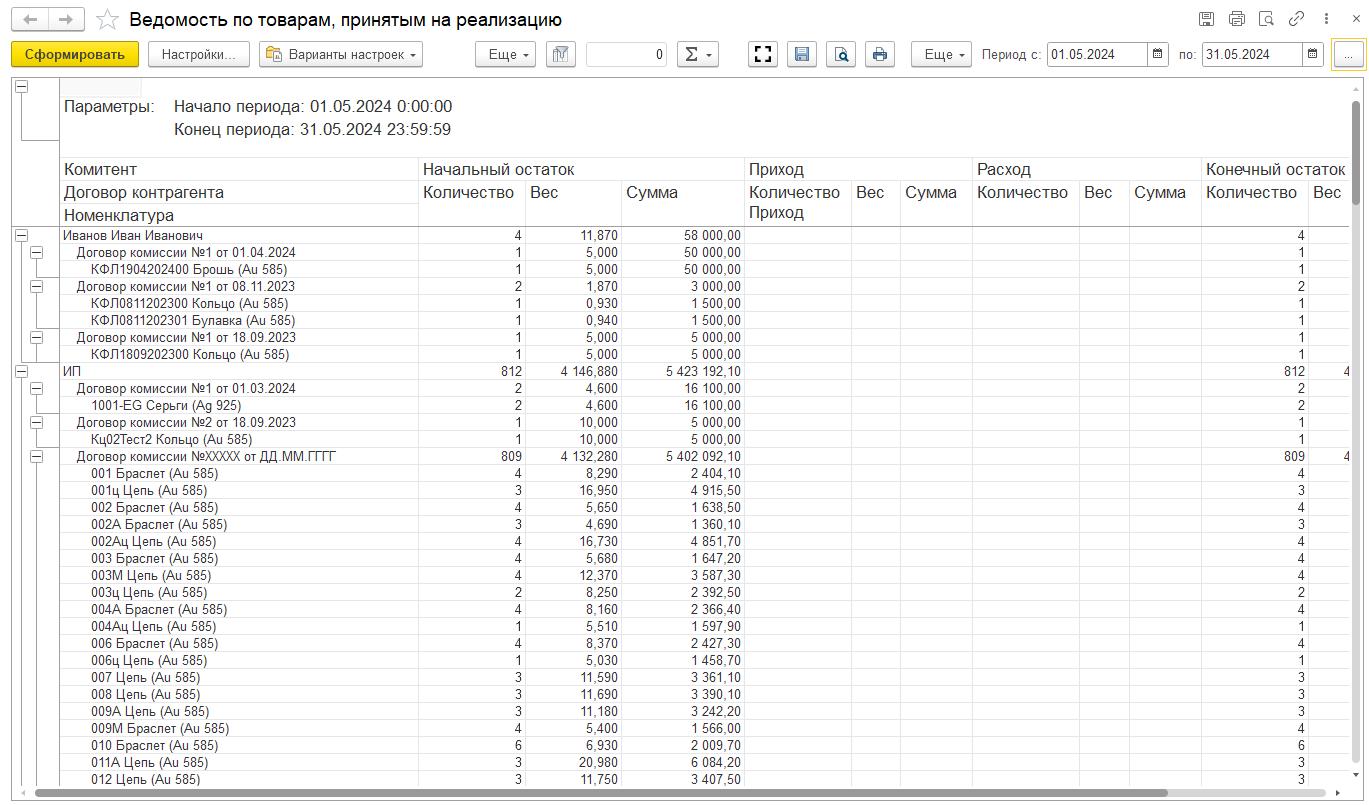Get link to report with chain icon
Image resolution: width=1369 pixels, height=805 pixels.
click(1297, 19)
